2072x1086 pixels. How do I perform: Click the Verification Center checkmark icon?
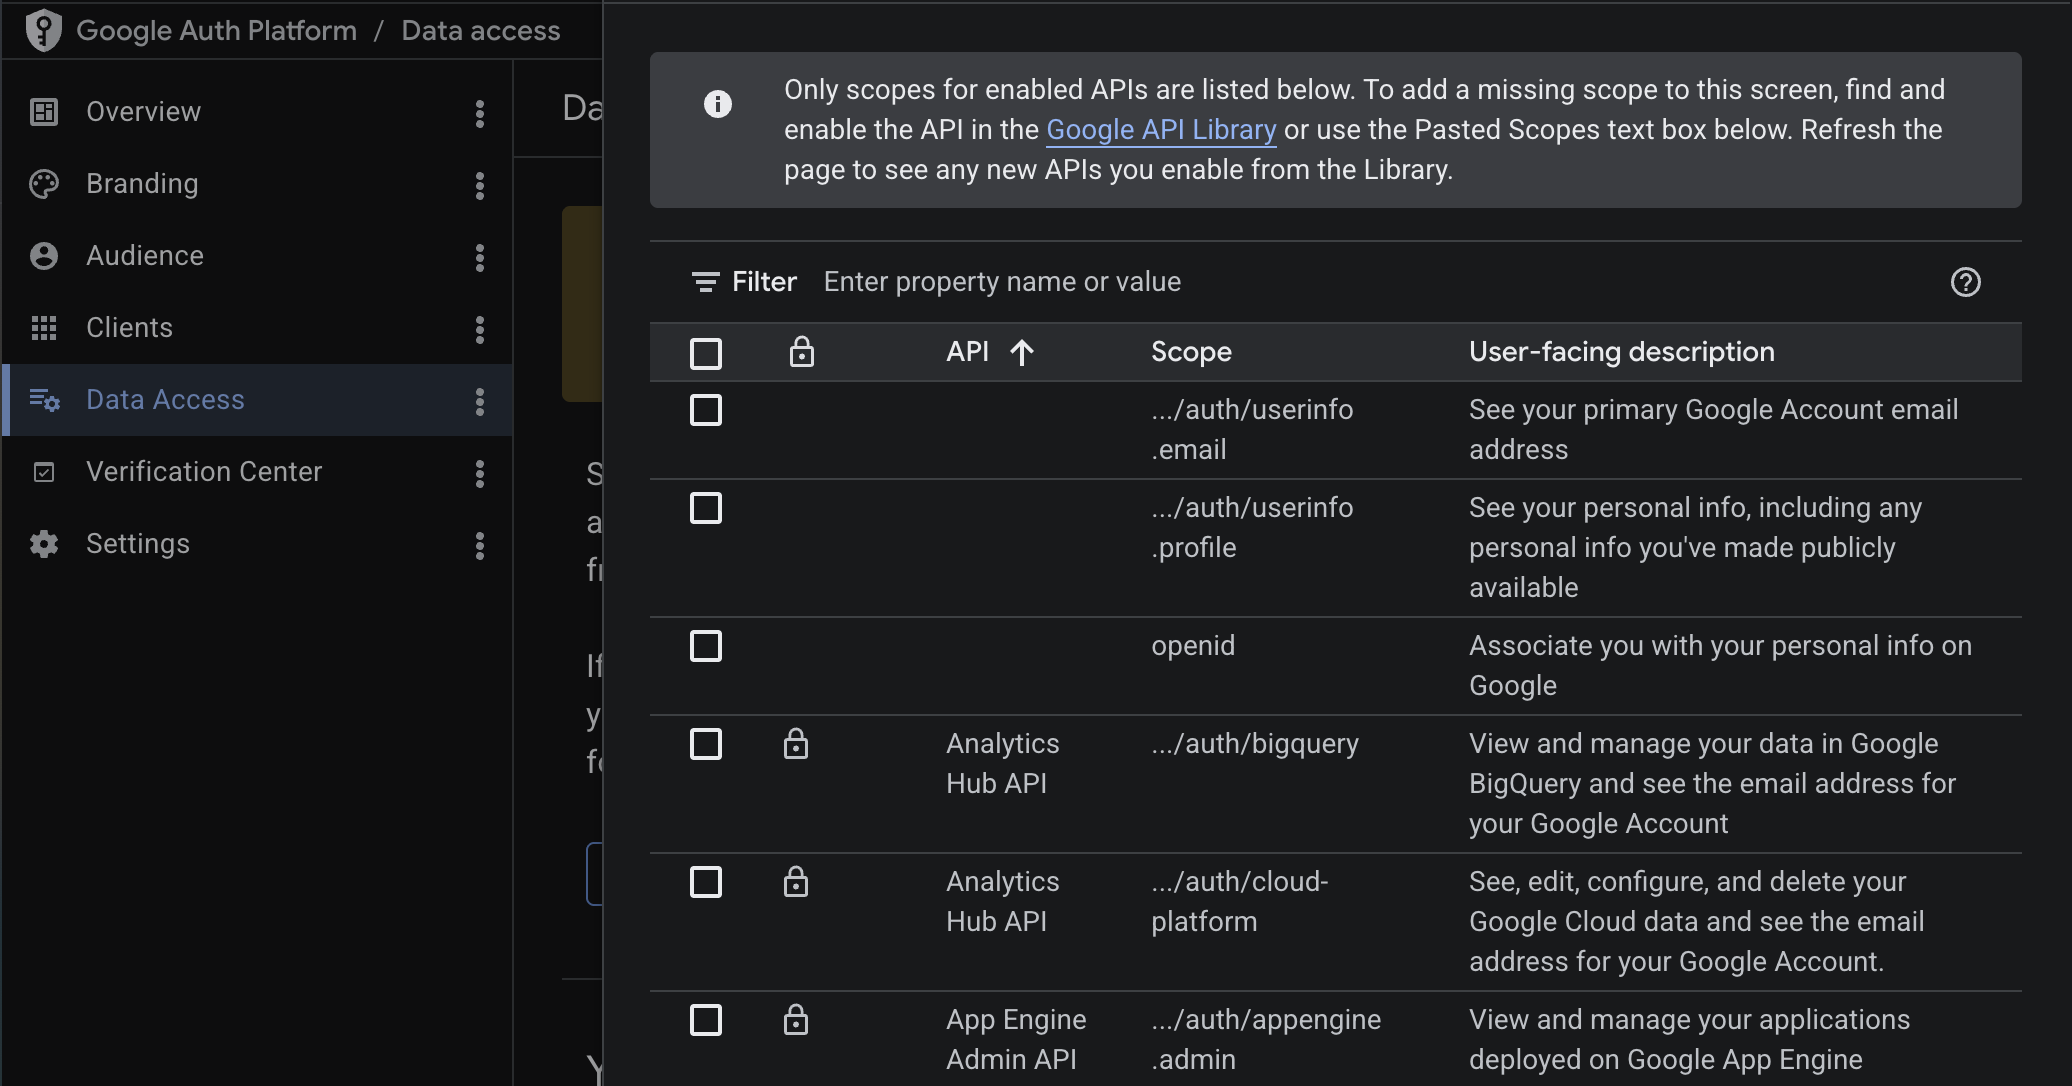pyautogui.click(x=44, y=472)
